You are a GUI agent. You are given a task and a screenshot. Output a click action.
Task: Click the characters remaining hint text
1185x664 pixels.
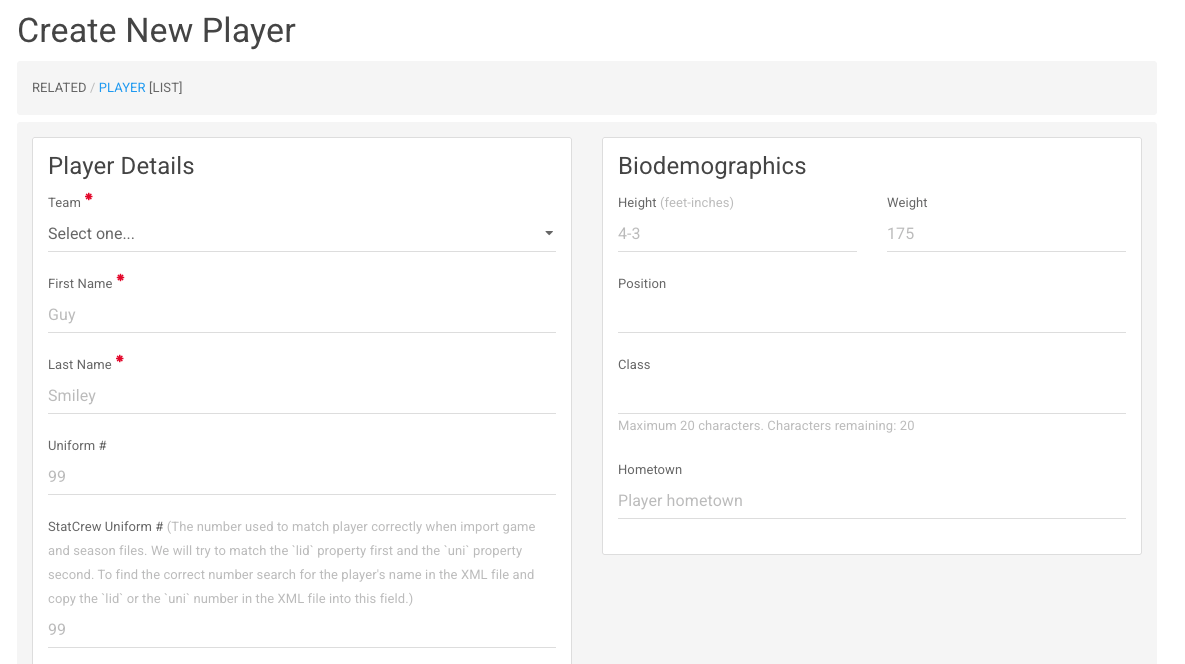tap(766, 426)
